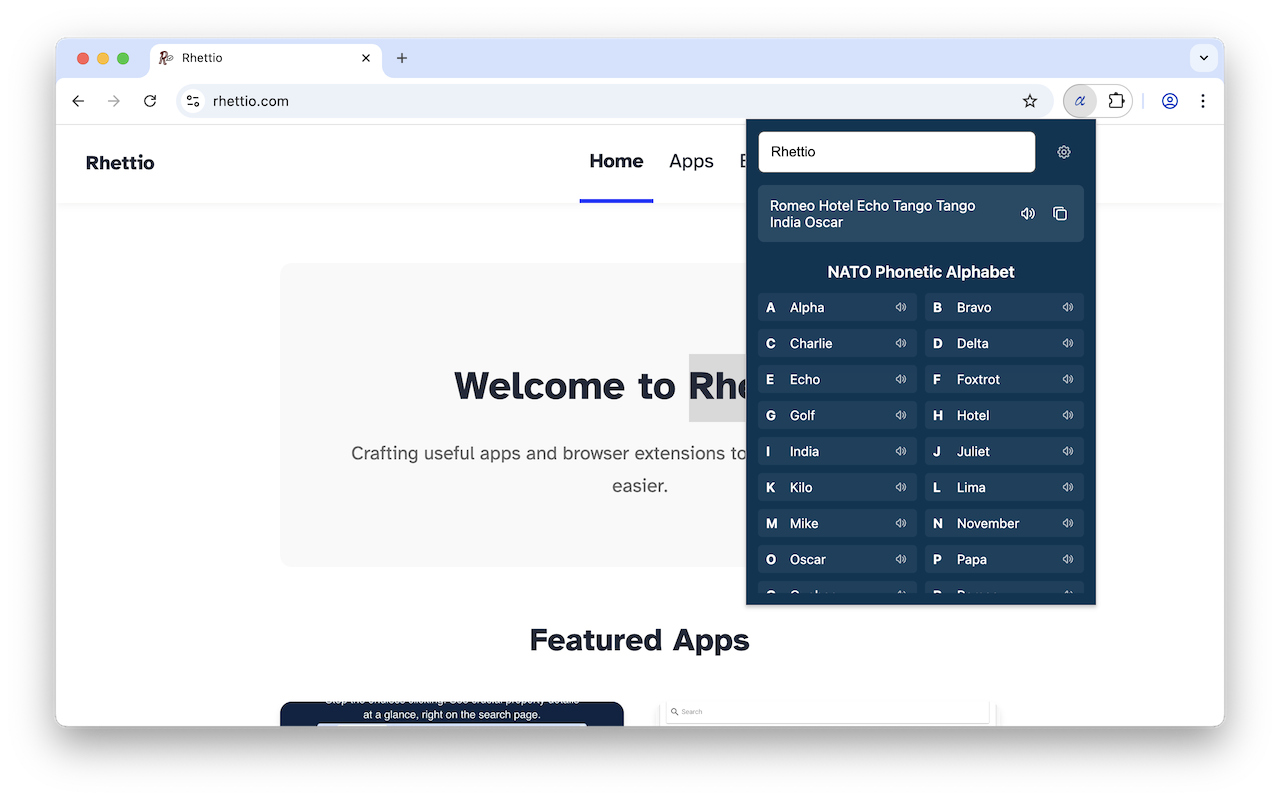Play pronunciation of Oscar

(x=901, y=559)
